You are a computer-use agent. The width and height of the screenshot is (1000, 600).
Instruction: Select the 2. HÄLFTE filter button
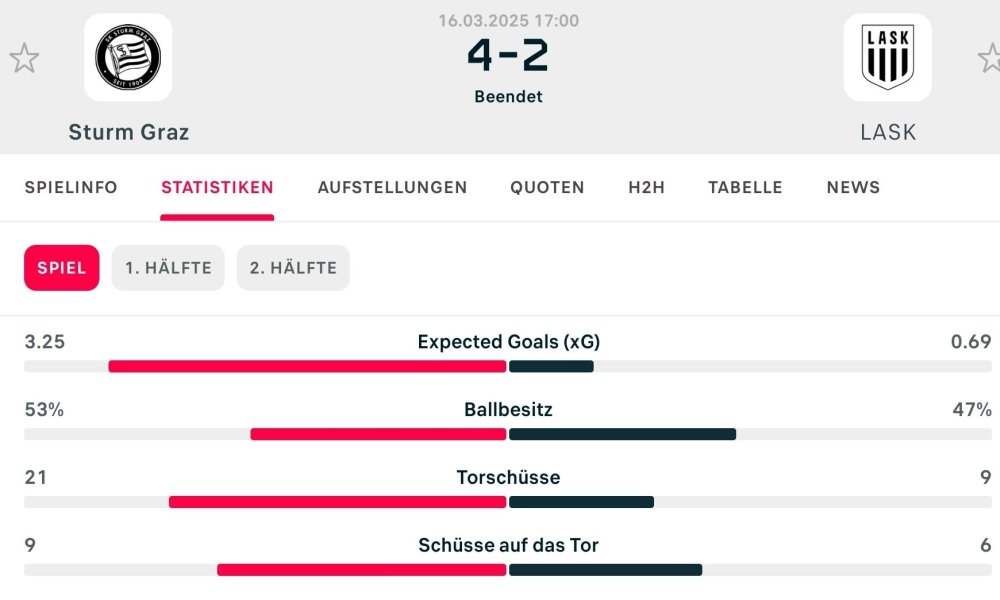coord(293,267)
